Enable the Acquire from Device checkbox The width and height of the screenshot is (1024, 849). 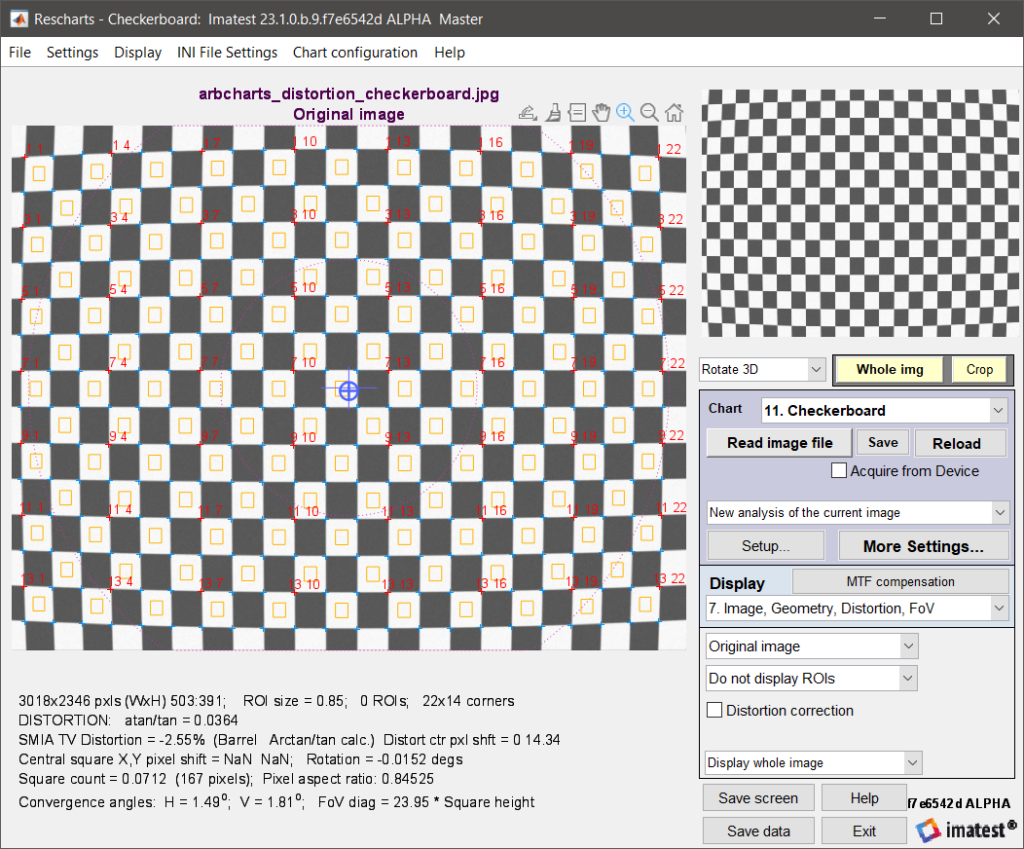(839, 471)
